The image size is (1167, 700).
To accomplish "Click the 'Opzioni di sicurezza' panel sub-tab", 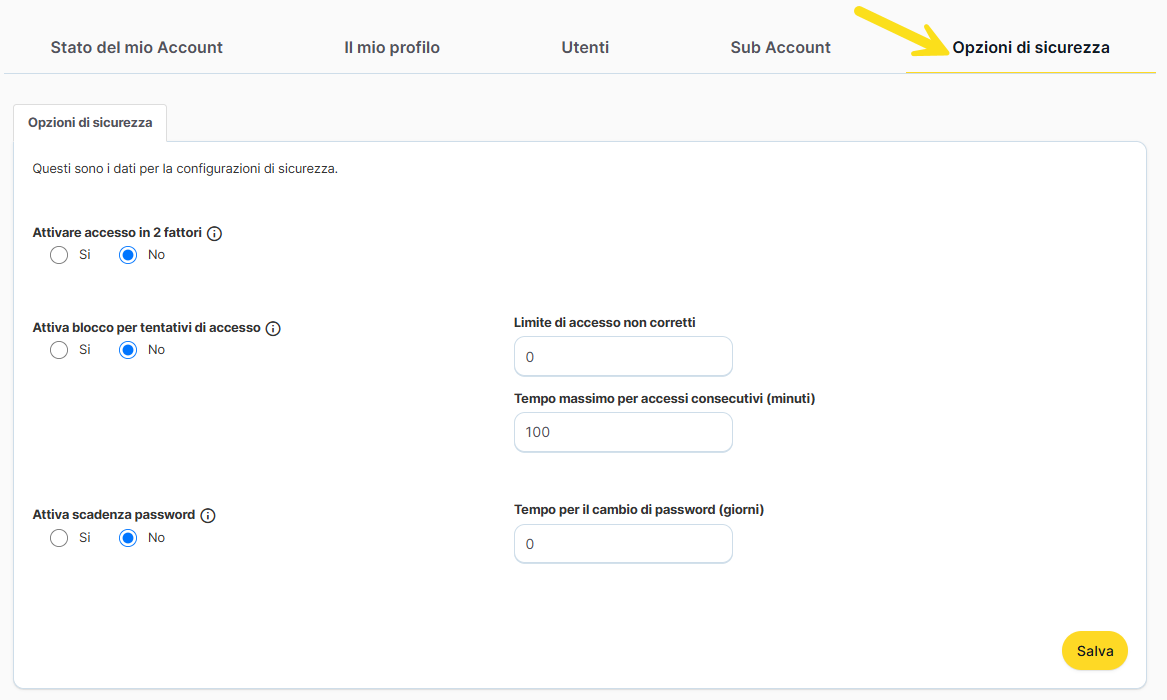I will (90, 122).
